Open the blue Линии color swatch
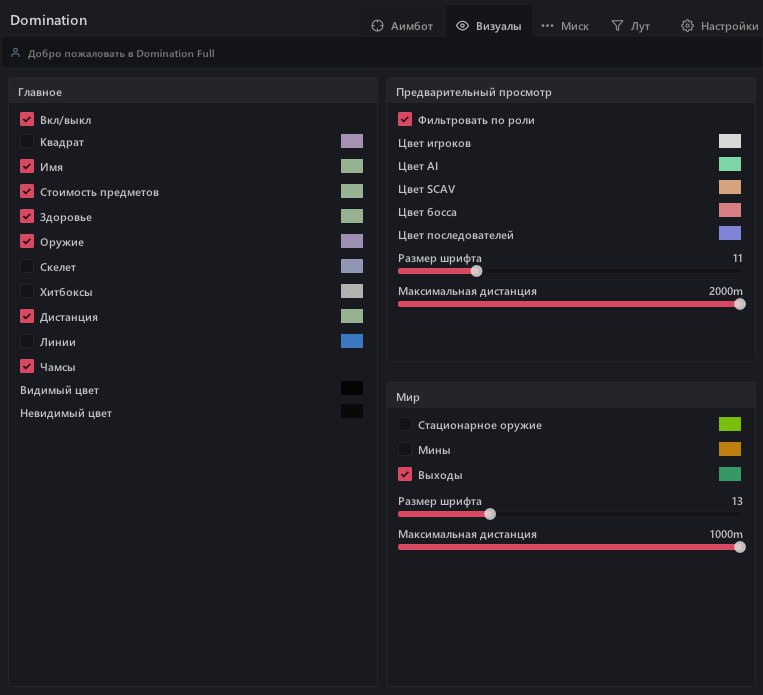The width and height of the screenshot is (763, 695). 351,342
